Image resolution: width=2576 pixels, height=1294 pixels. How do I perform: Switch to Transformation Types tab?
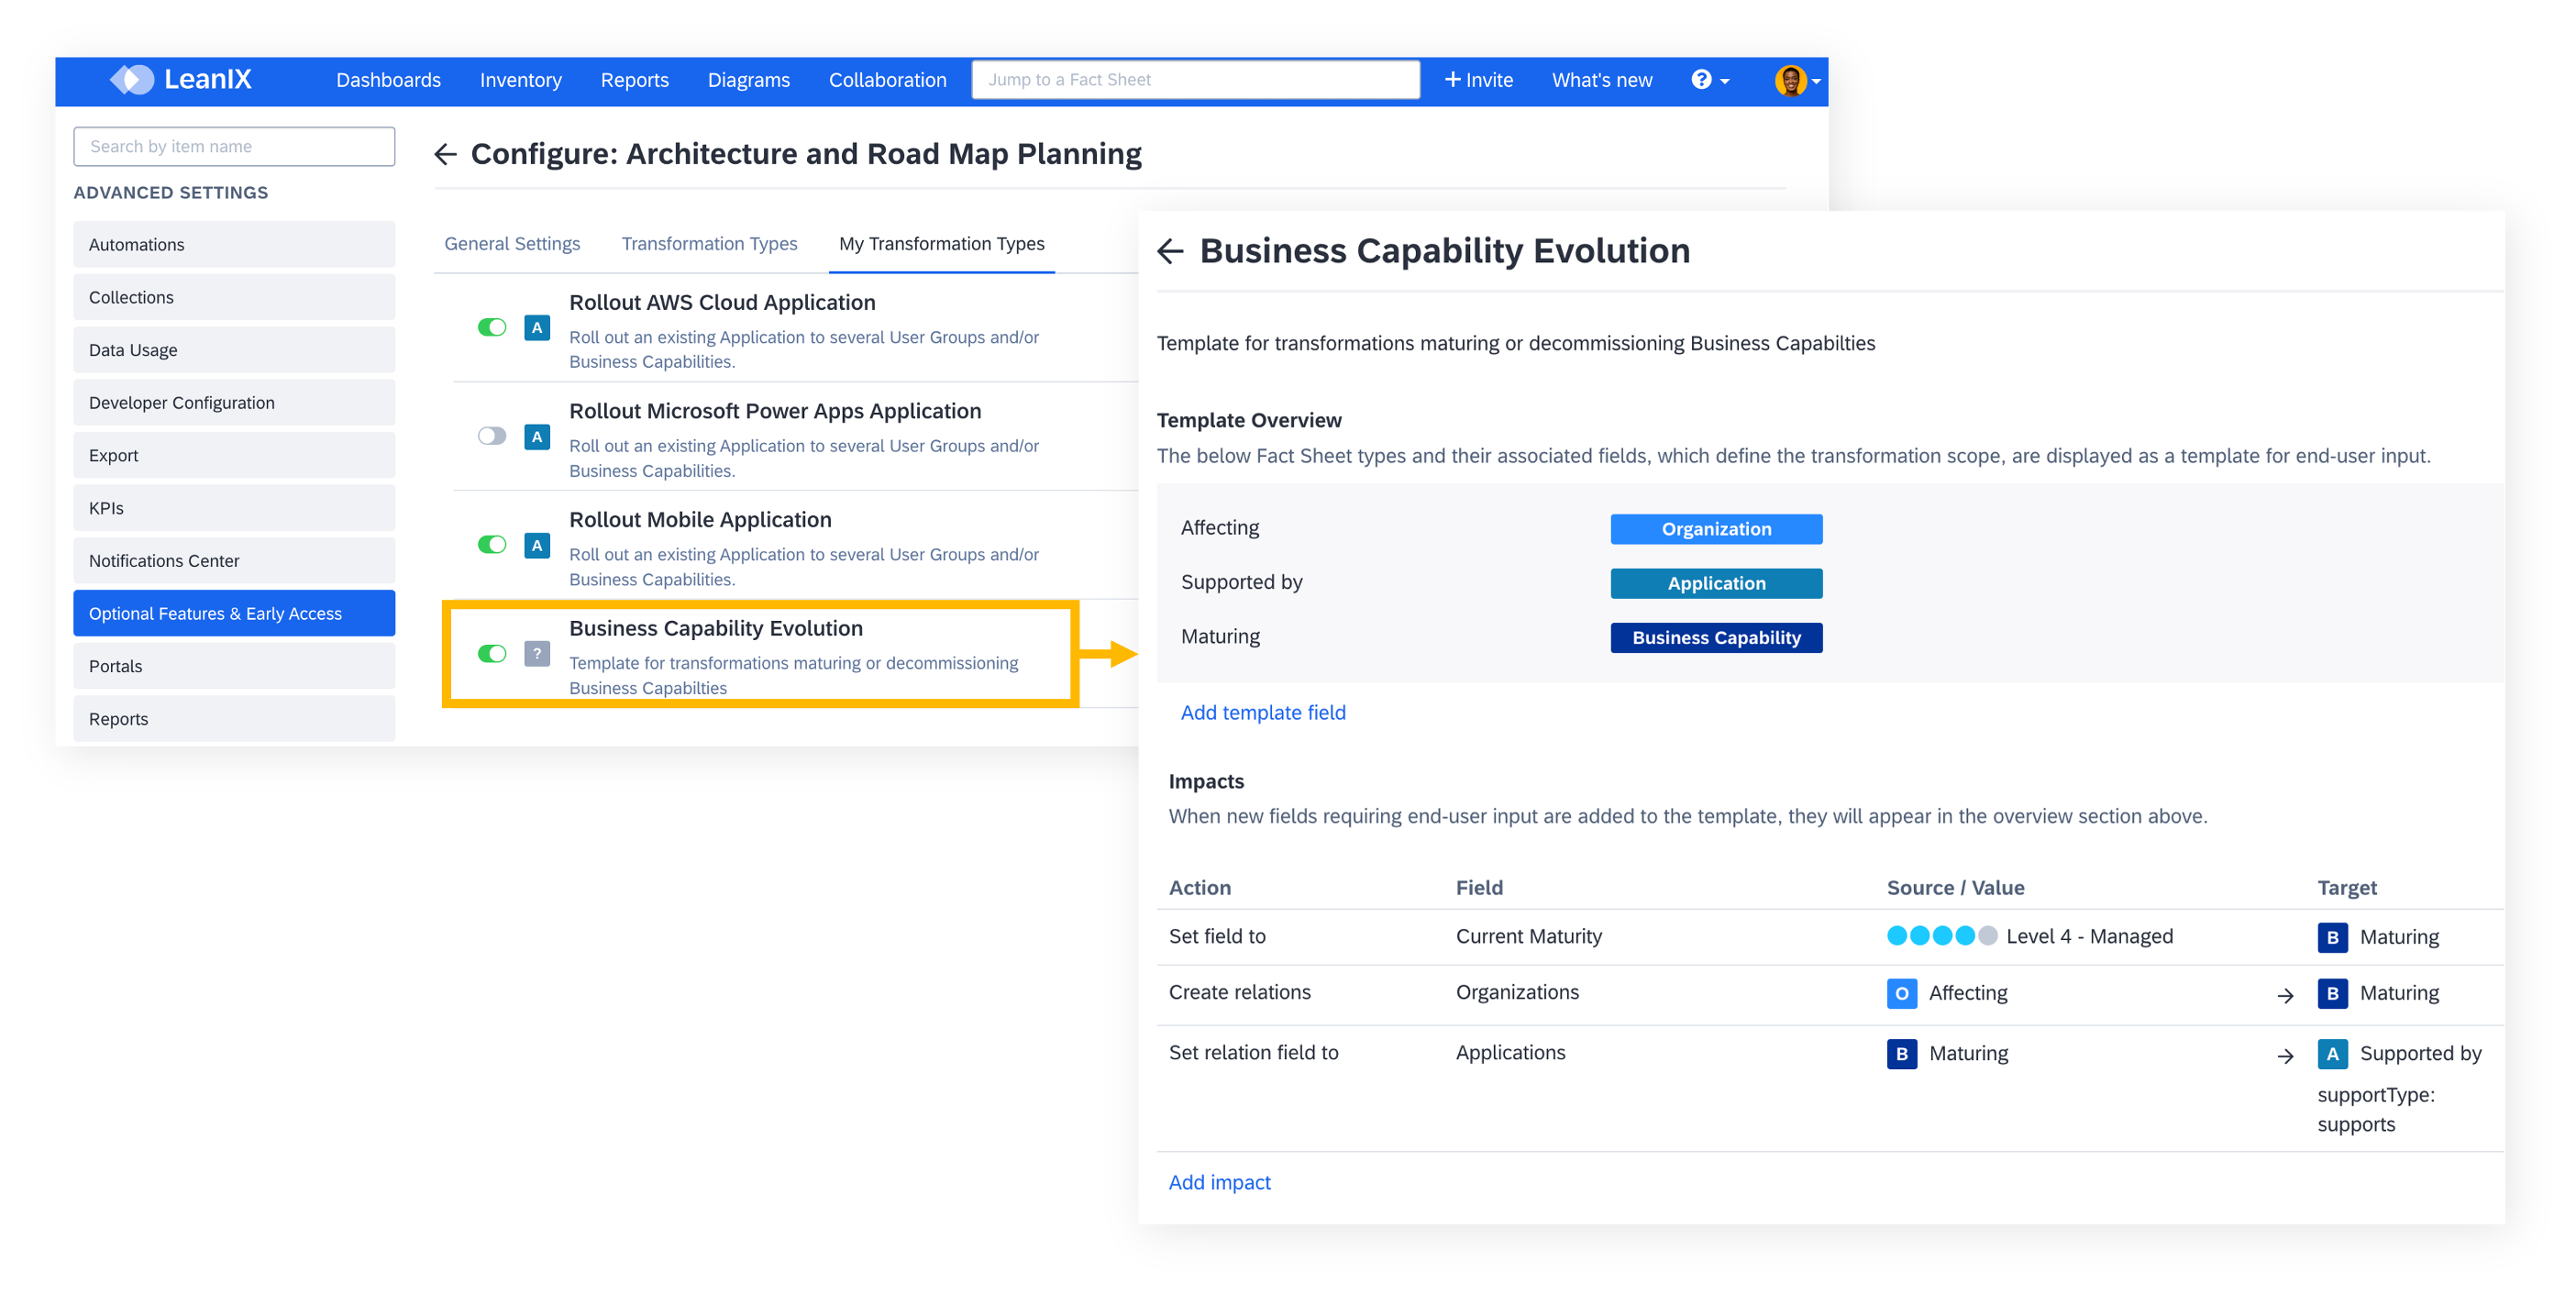709,244
